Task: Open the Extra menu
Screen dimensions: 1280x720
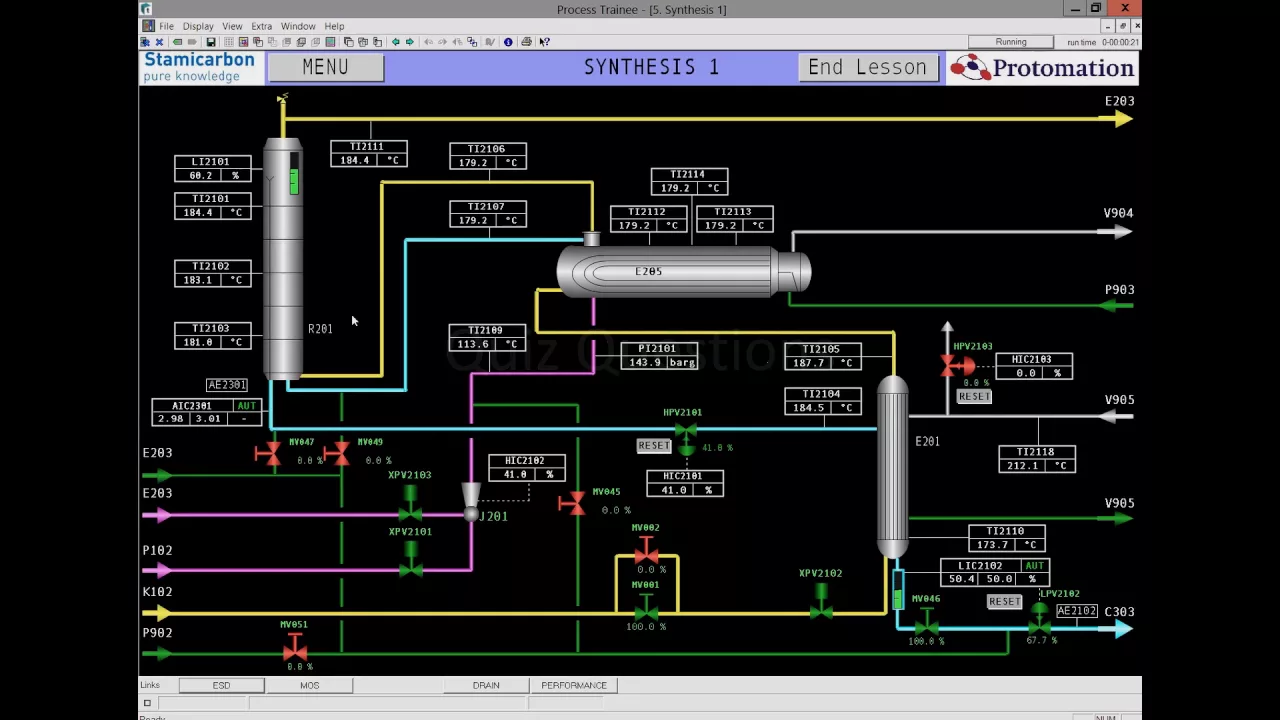Action: (x=261, y=26)
